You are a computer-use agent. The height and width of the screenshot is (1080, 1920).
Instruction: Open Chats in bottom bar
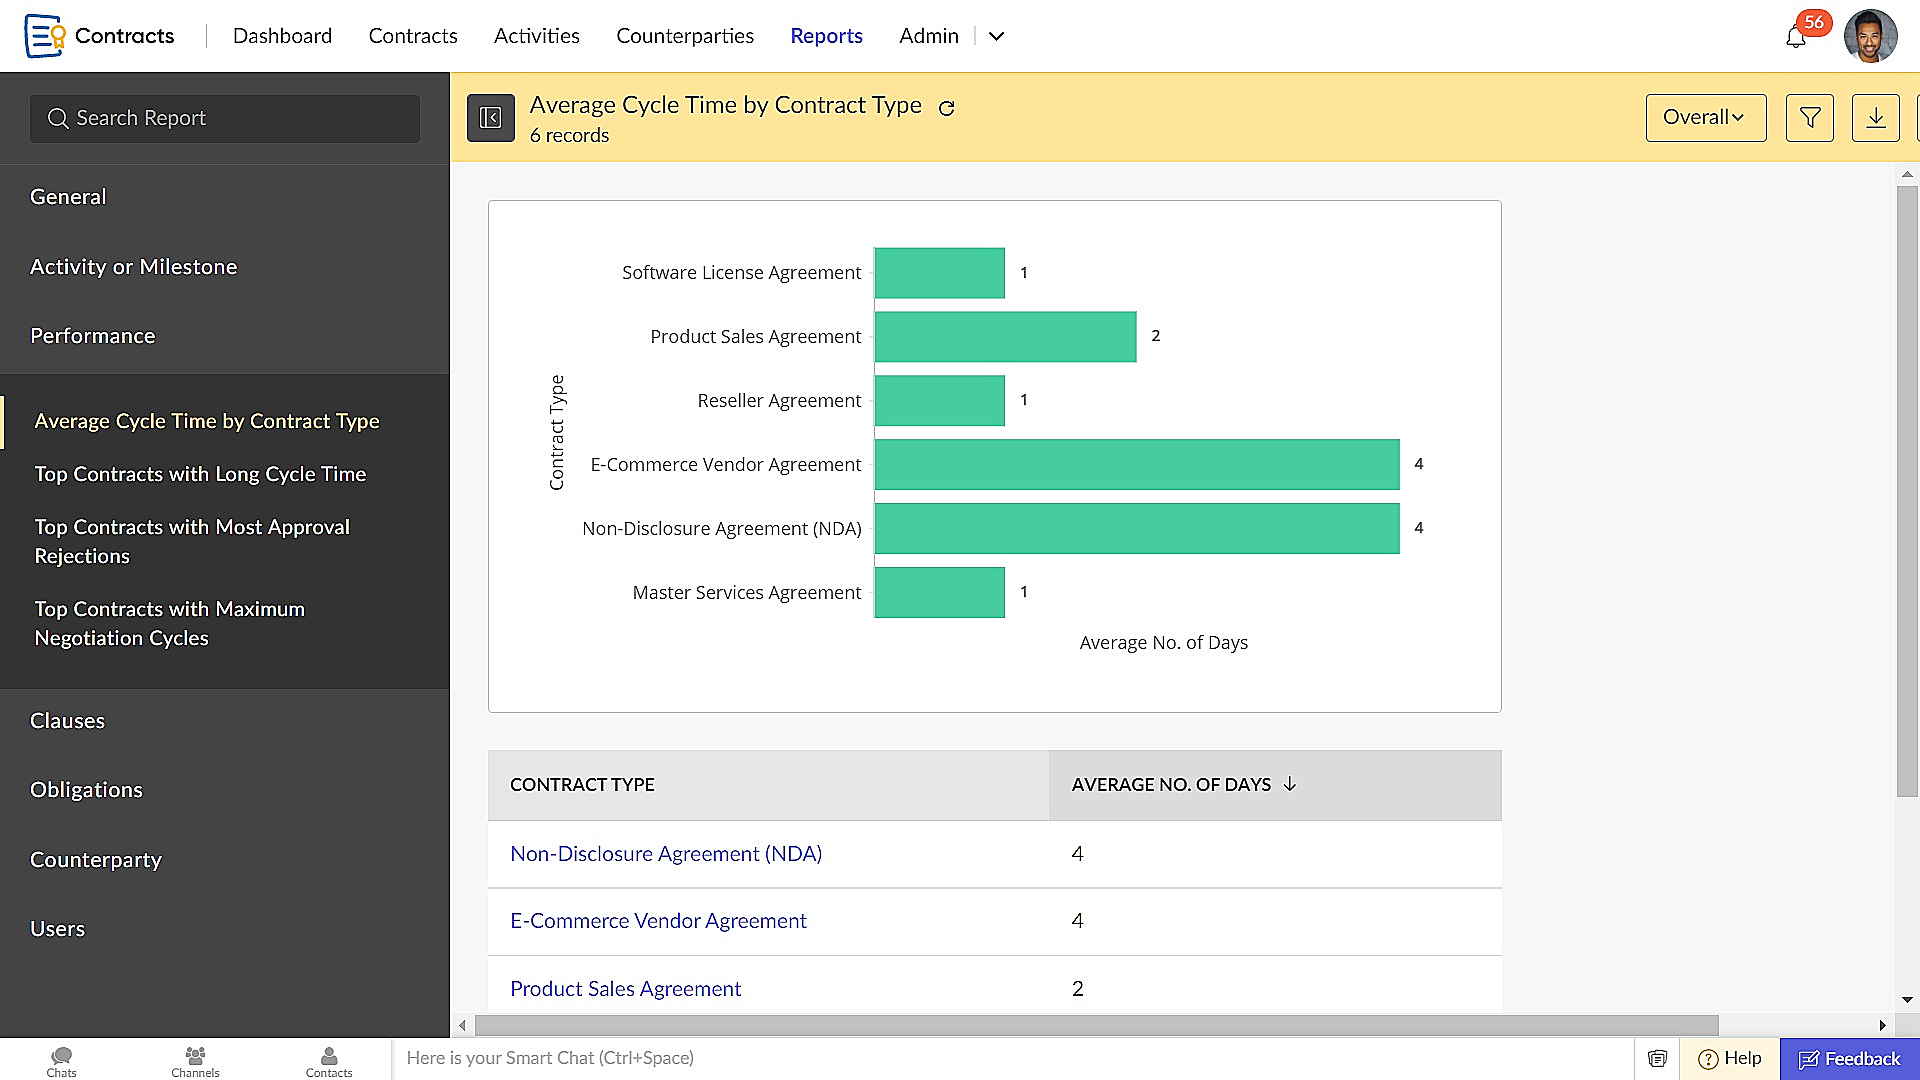click(61, 1061)
